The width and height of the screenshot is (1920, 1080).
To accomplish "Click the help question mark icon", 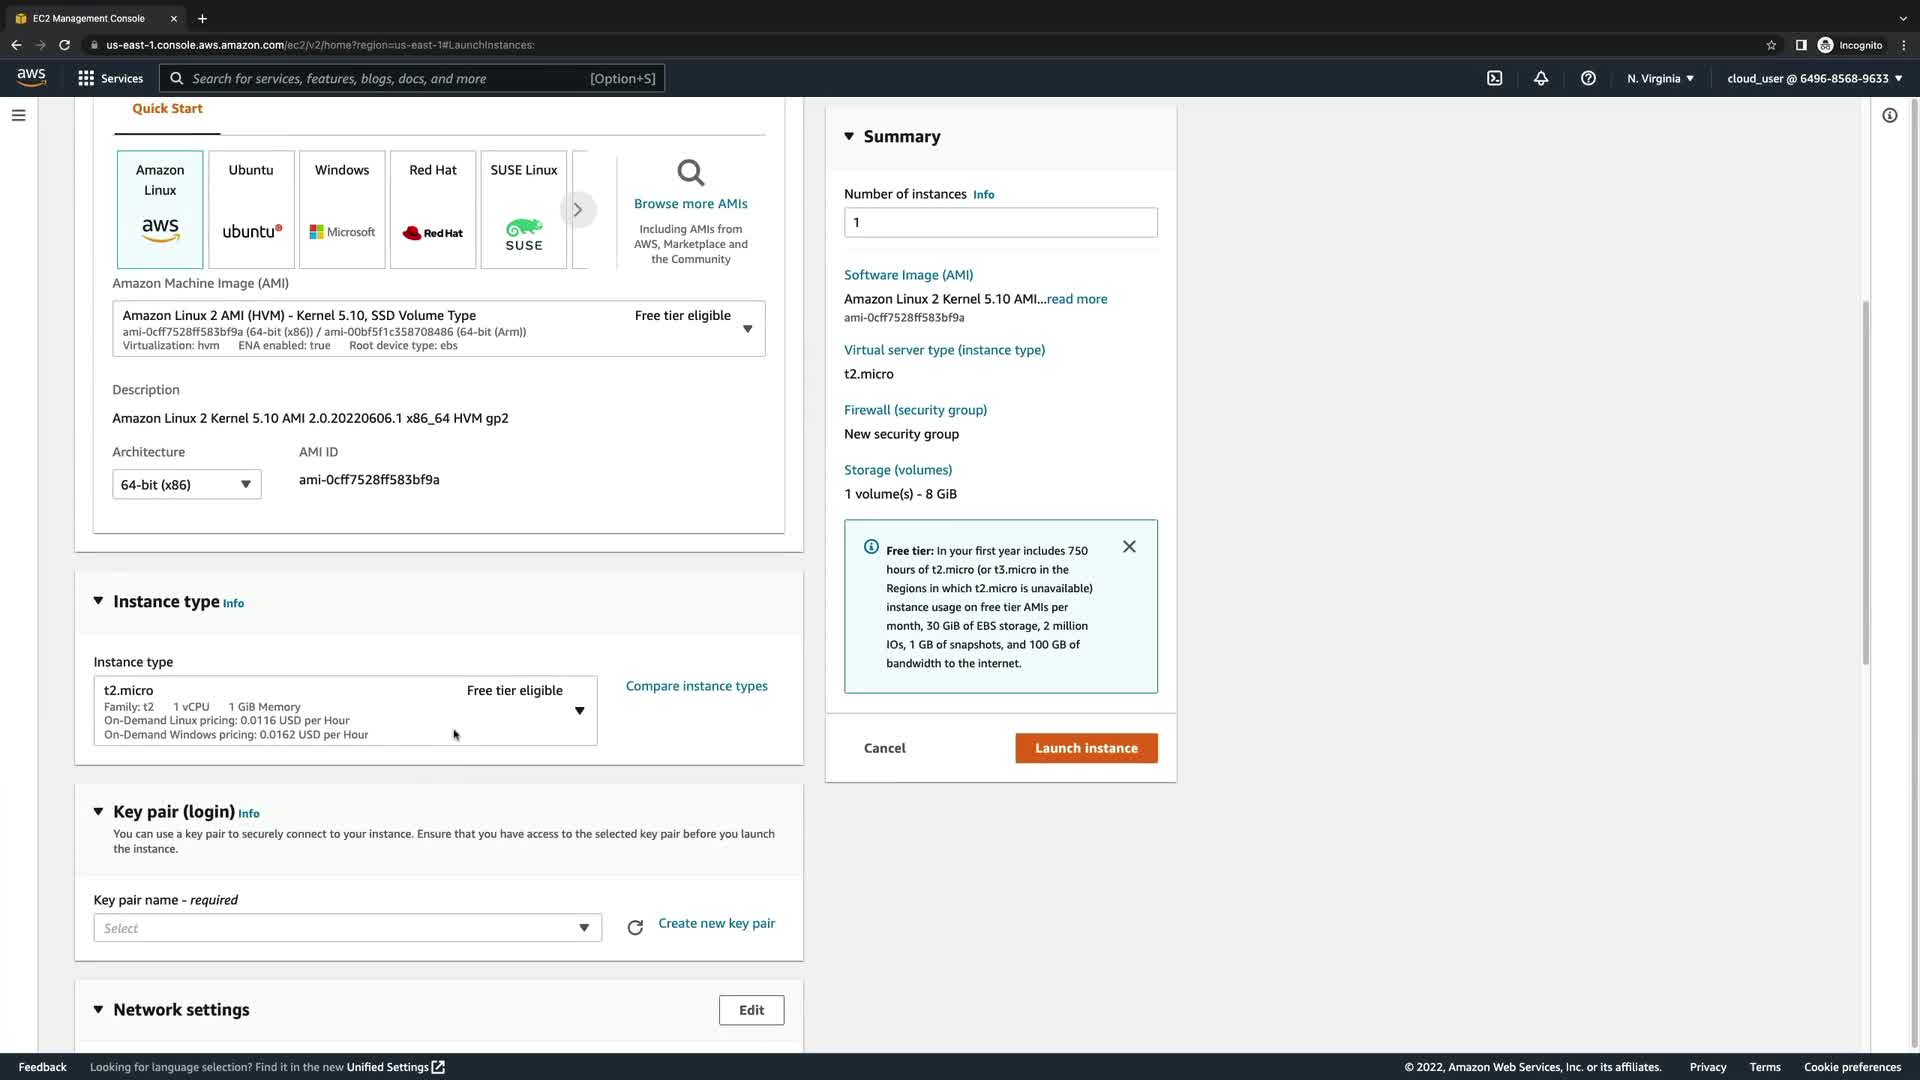I will click(x=1588, y=78).
